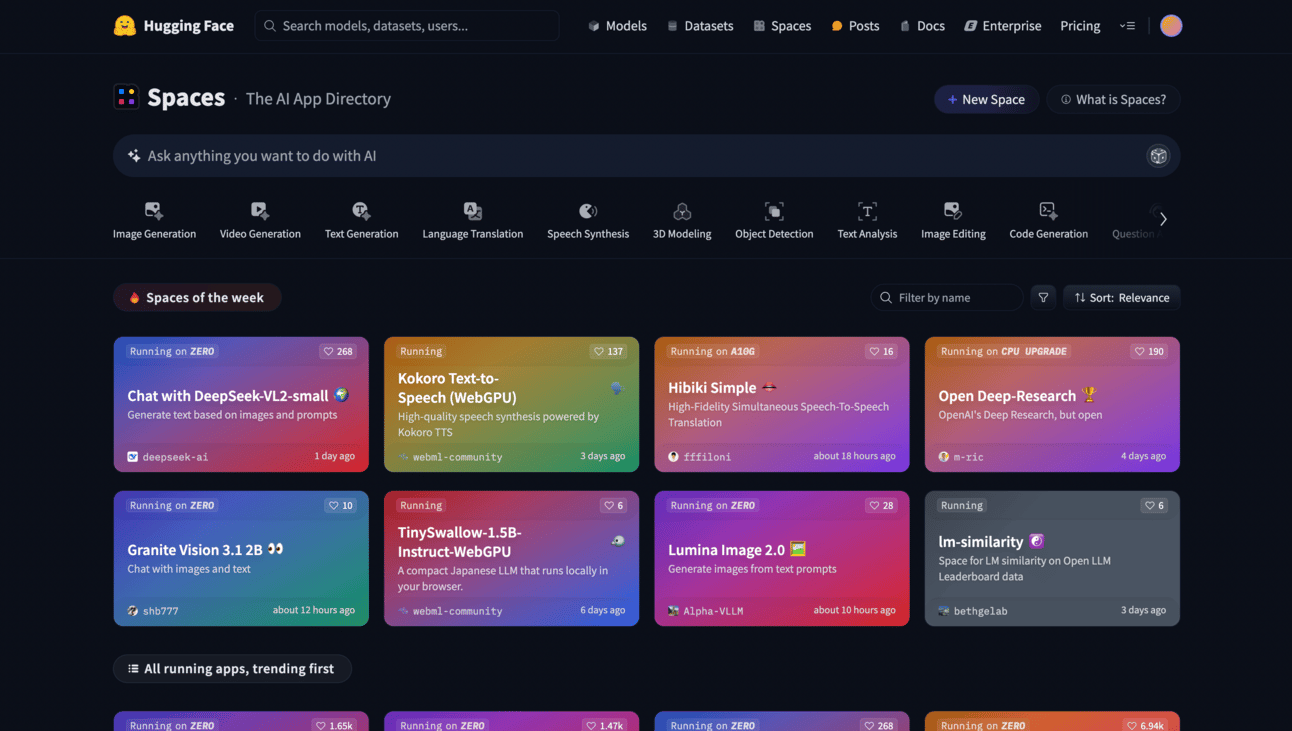Image resolution: width=1292 pixels, height=731 pixels.
Task: Open the Datasets page
Action: click(x=700, y=26)
